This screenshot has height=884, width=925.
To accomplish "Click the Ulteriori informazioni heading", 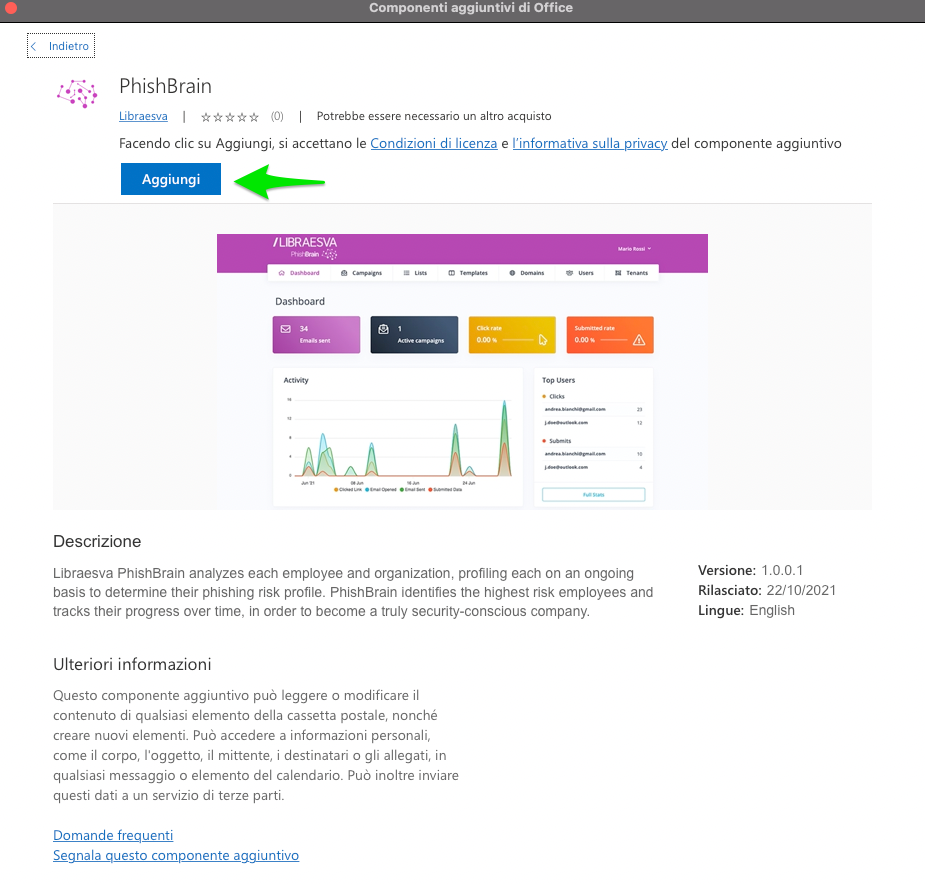I will point(132,664).
